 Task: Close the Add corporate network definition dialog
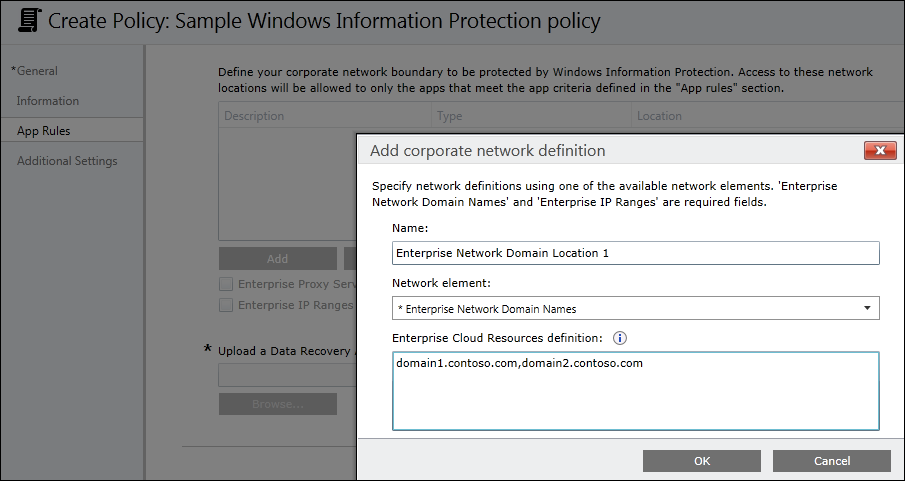pyautogui.click(x=879, y=151)
